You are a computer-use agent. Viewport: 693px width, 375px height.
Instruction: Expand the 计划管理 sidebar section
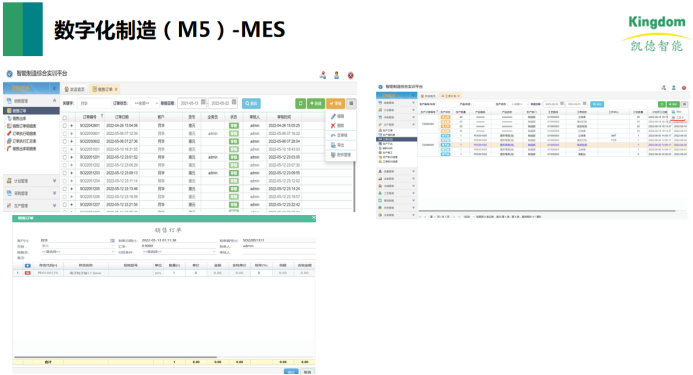point(31,181)
